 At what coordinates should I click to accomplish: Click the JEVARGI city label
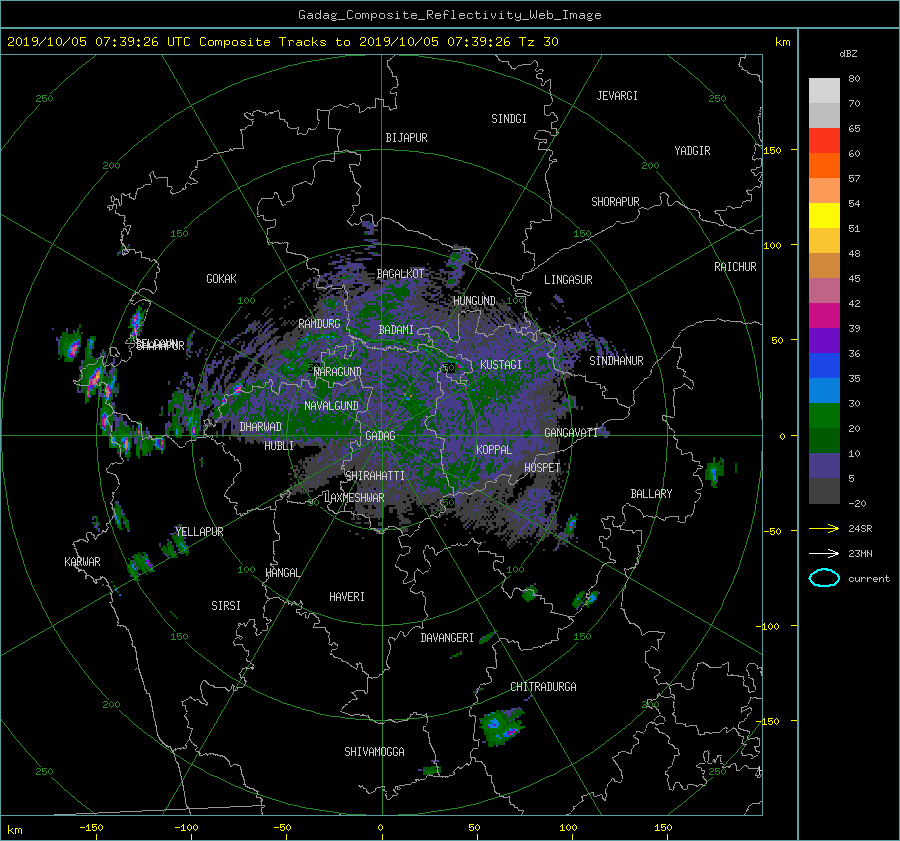(x=617, y=96)
